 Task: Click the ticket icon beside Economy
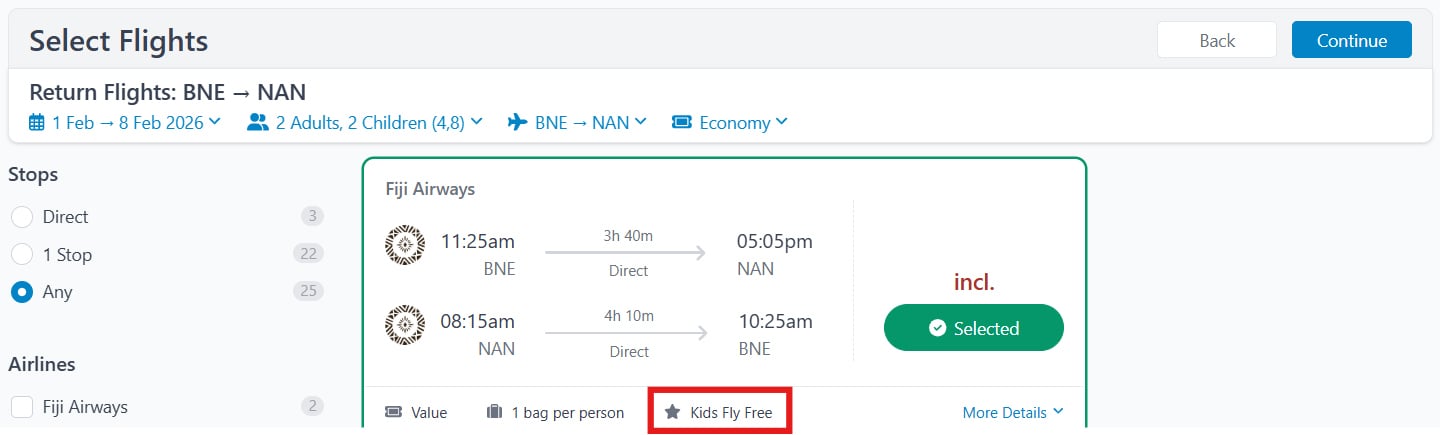coord(682,123)
